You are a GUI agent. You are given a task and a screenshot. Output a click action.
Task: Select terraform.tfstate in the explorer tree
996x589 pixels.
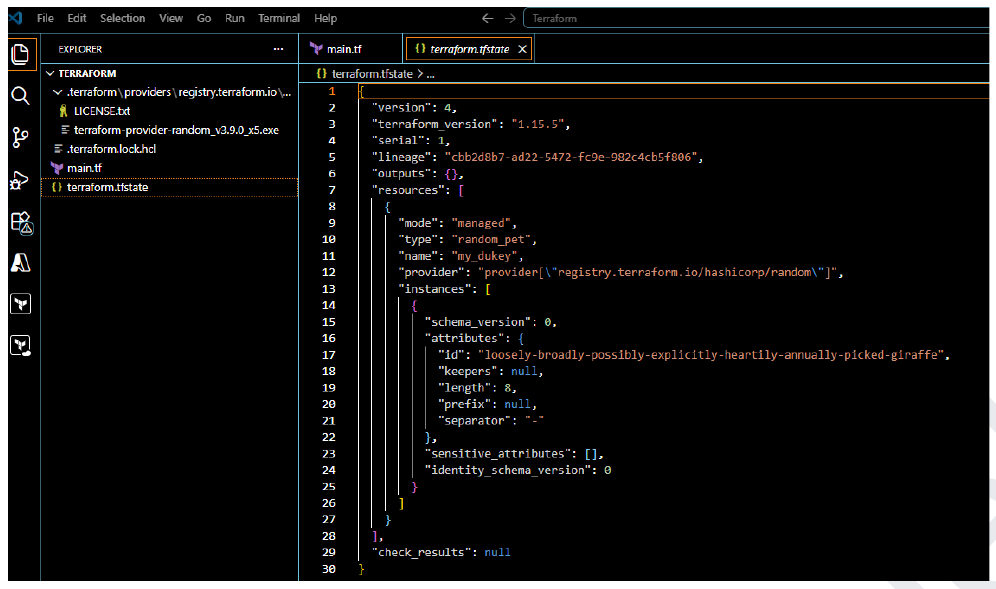click(x=170, y=187)
